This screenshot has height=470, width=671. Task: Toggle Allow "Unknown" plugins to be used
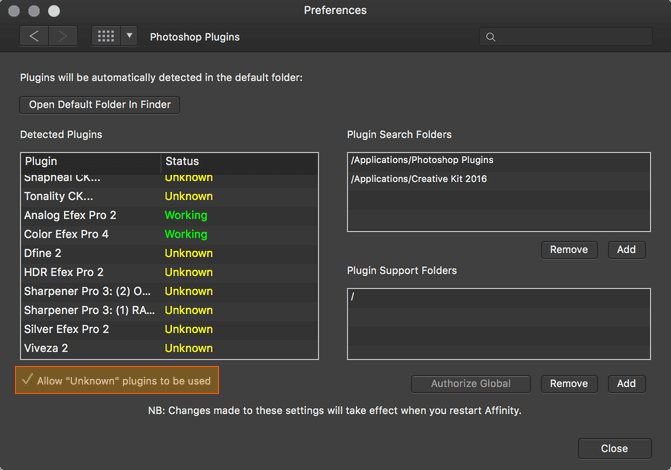pyautogui.click(x=117, y=381)
